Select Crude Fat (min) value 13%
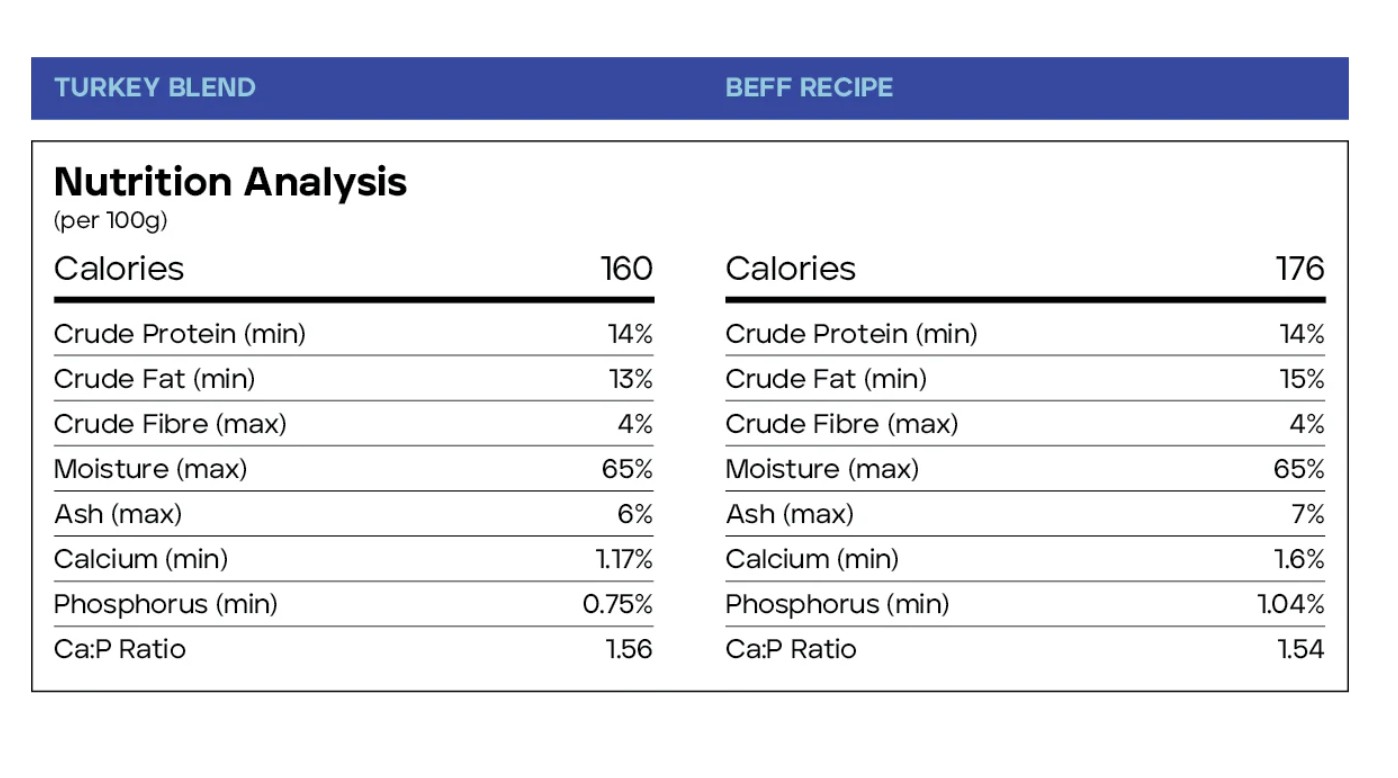1398x778 pixels. pyautogui.click(x=630, y=379)
